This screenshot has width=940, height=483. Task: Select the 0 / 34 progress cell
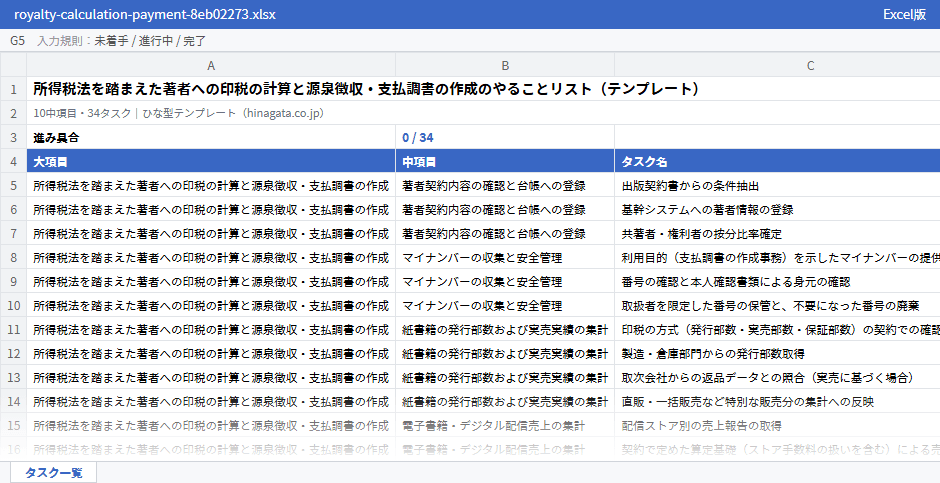pyautogui.click(x=505, y=137)
